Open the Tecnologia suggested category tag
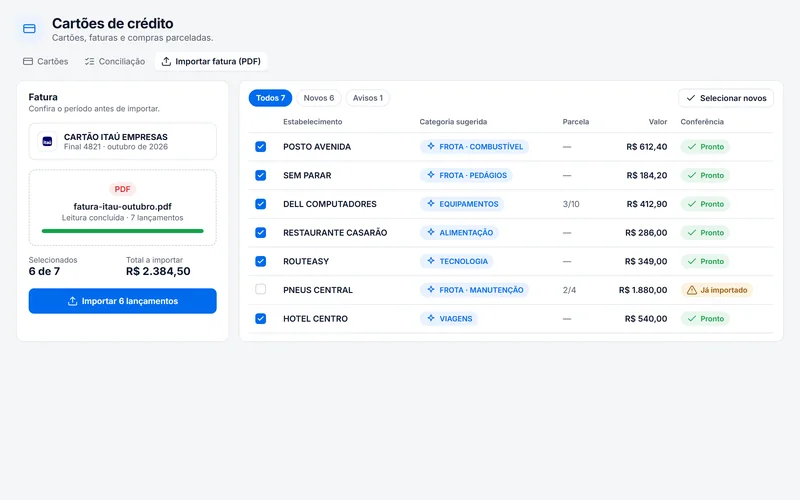This screenshot has width=800, height=500. [x=457, y=261]
